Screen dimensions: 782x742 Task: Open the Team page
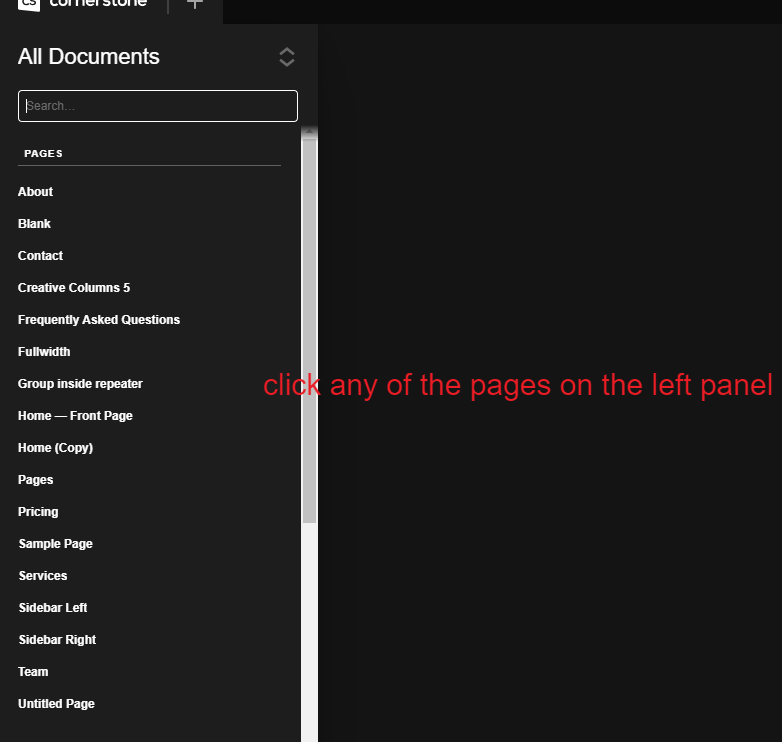(33, 672)
